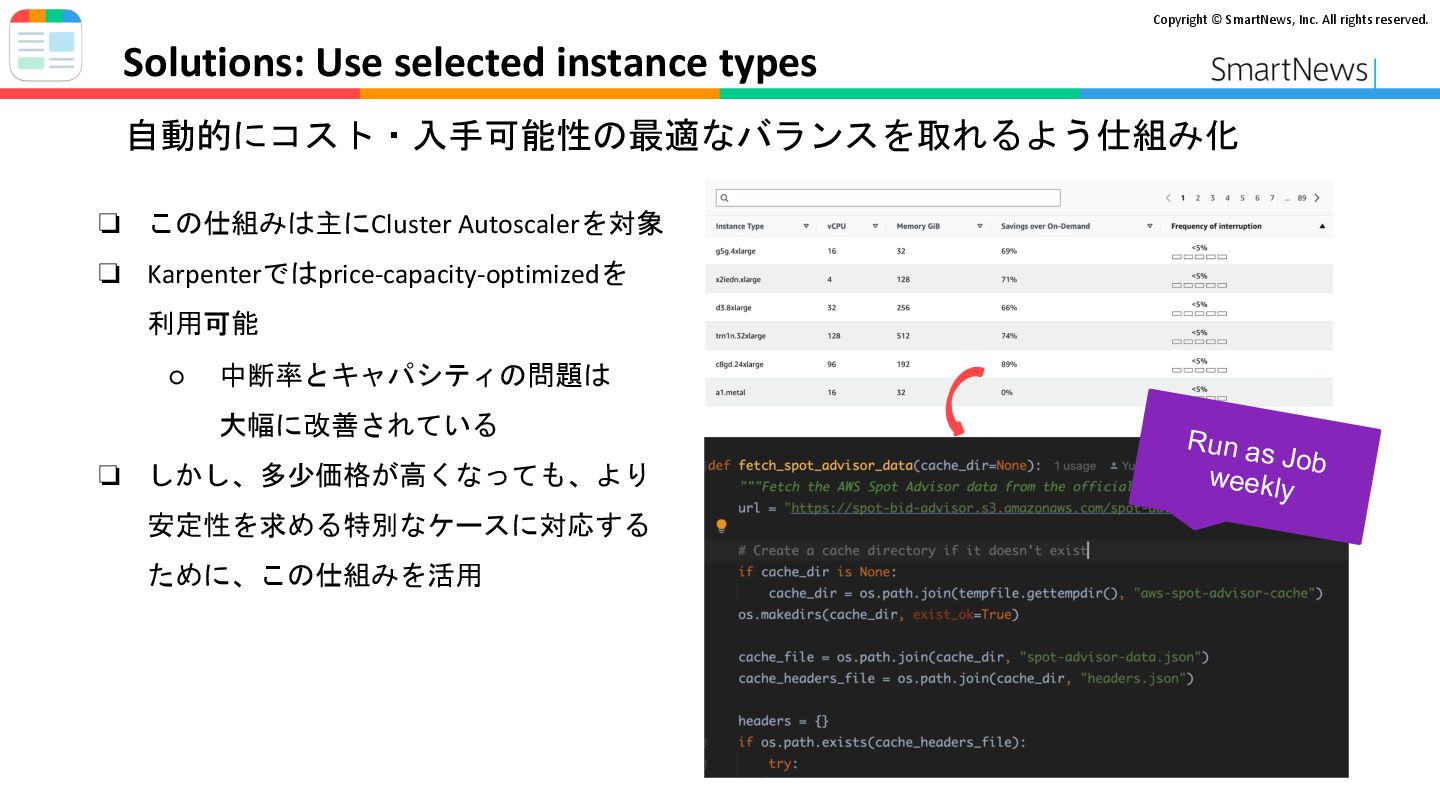The height and width of the screenshot is (810, 1440).
Task: Select the a1.metal instance row name
Action: [x=731, y=393]
